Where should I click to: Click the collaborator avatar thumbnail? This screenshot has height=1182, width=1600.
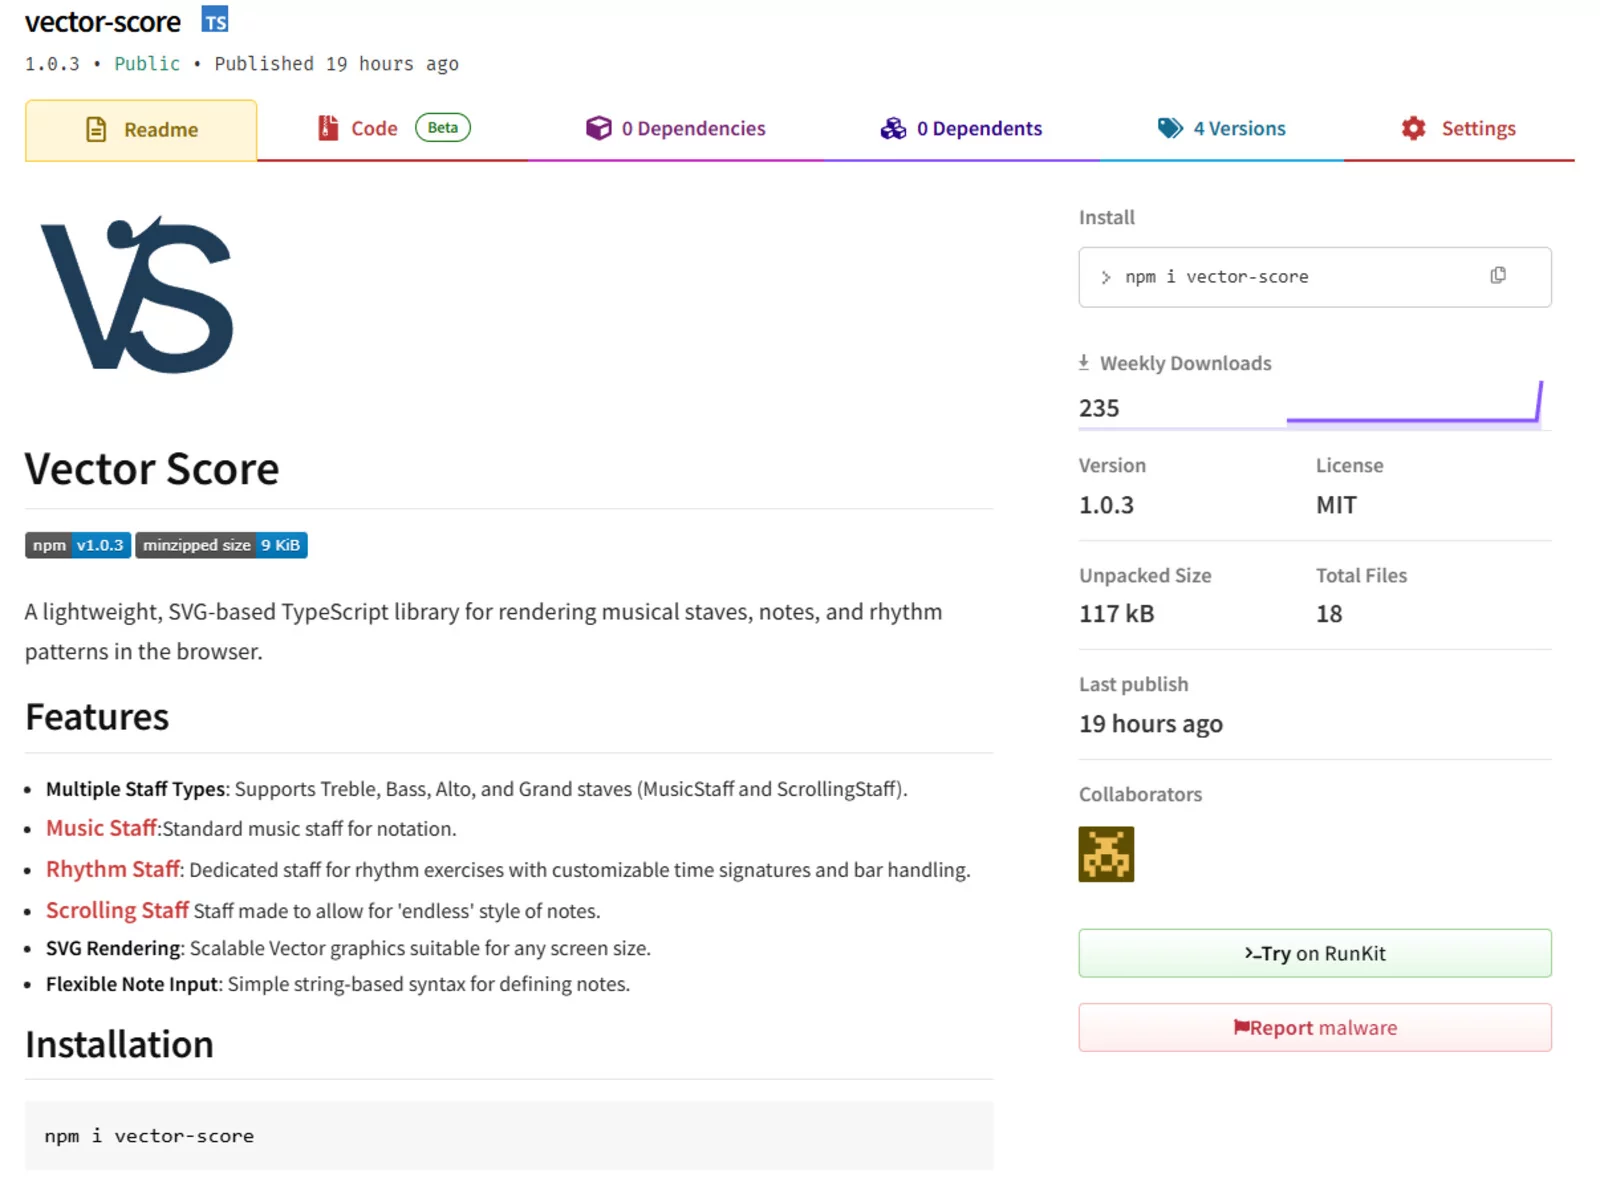click(1105, 854)
